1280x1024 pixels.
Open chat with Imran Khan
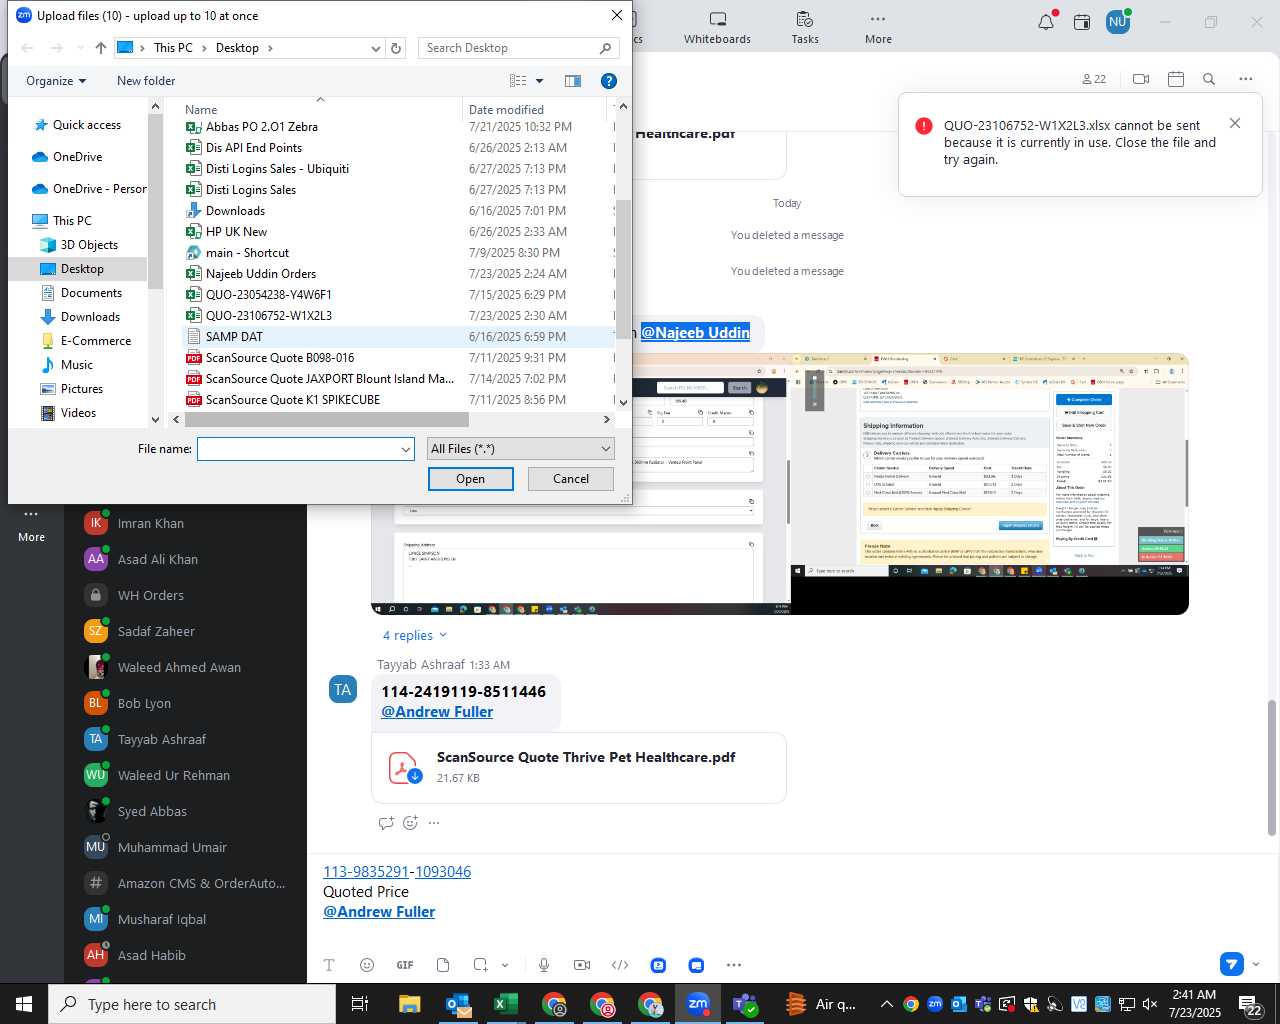(x=150, y=524)
